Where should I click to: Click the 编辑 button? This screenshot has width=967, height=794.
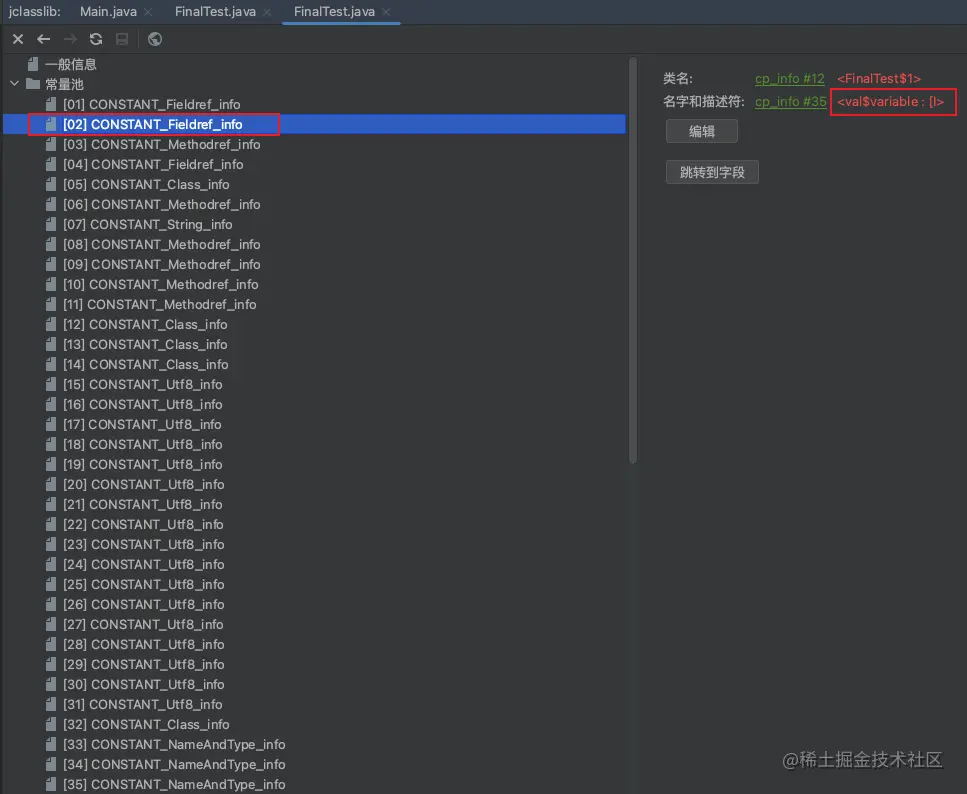point(702,131)
